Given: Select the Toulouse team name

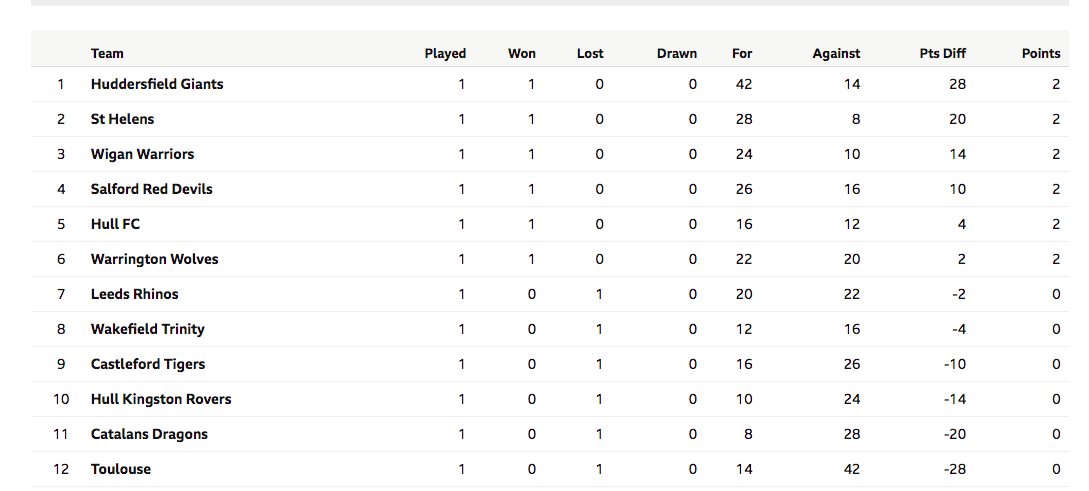Looking at the screenshot, I should coord(121,469).
